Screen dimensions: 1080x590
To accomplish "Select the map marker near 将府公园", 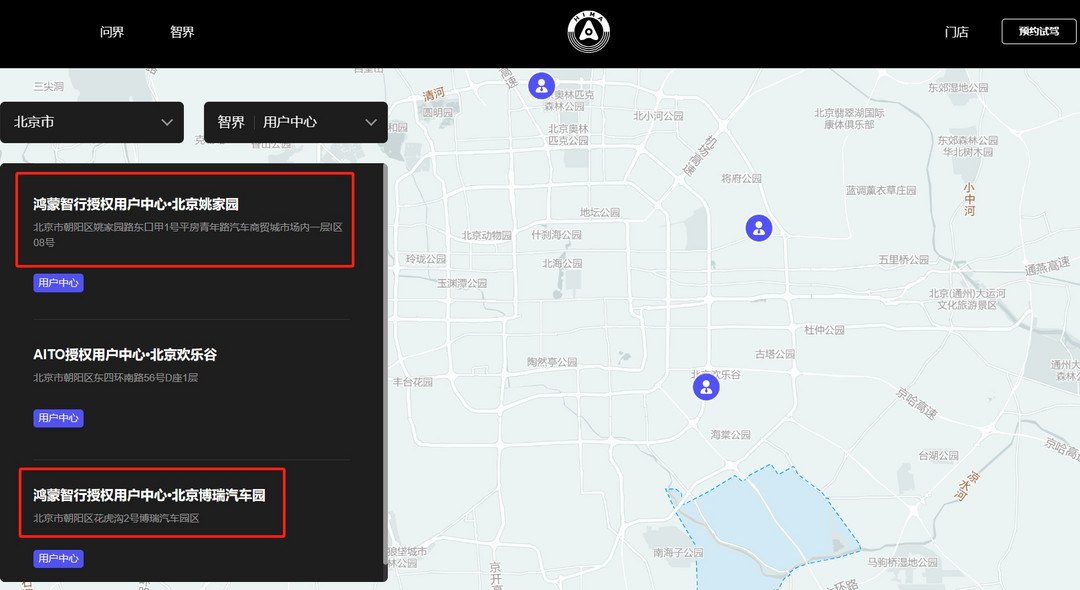I will [x=758, y=228].
